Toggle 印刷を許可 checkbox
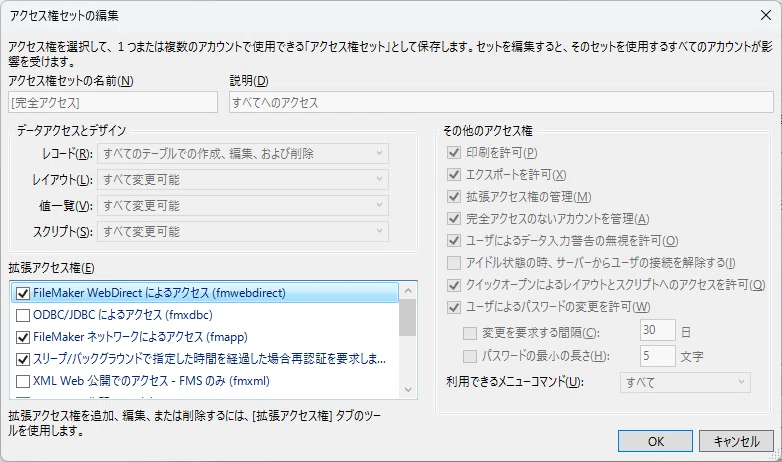Screen dimensions: 782x462 pyautogui.click(x=454, y=153)
